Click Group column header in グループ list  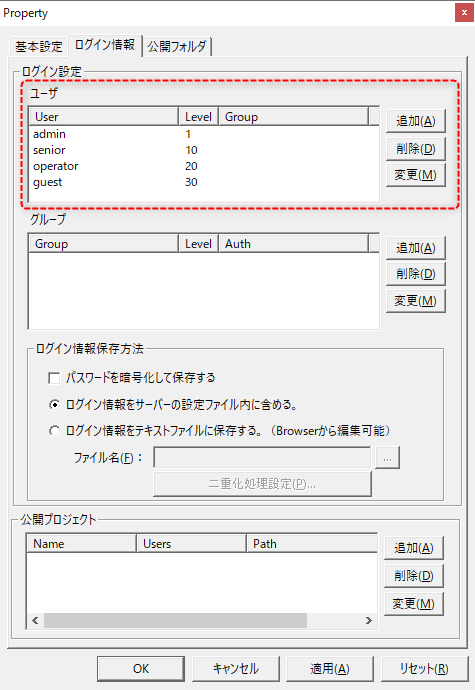(x=104, y=244)
